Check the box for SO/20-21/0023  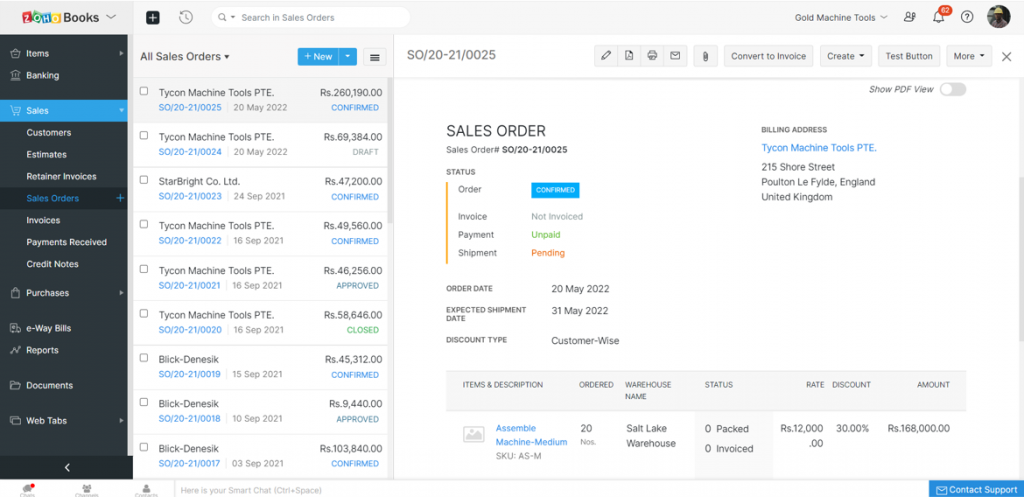144,180
